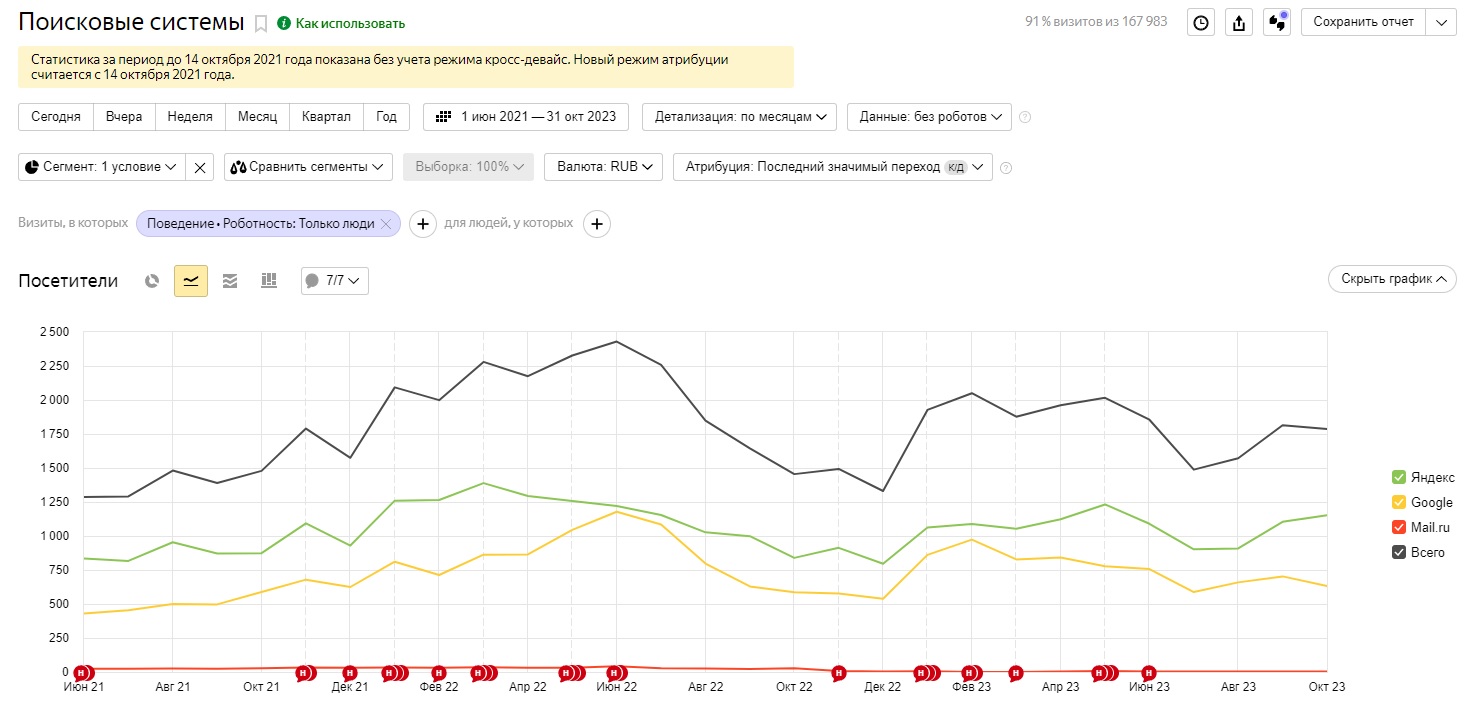Toggle Google series checkbox in legend
Image resolution: width=1470 pixels, height=707 pixels.
1399,502
